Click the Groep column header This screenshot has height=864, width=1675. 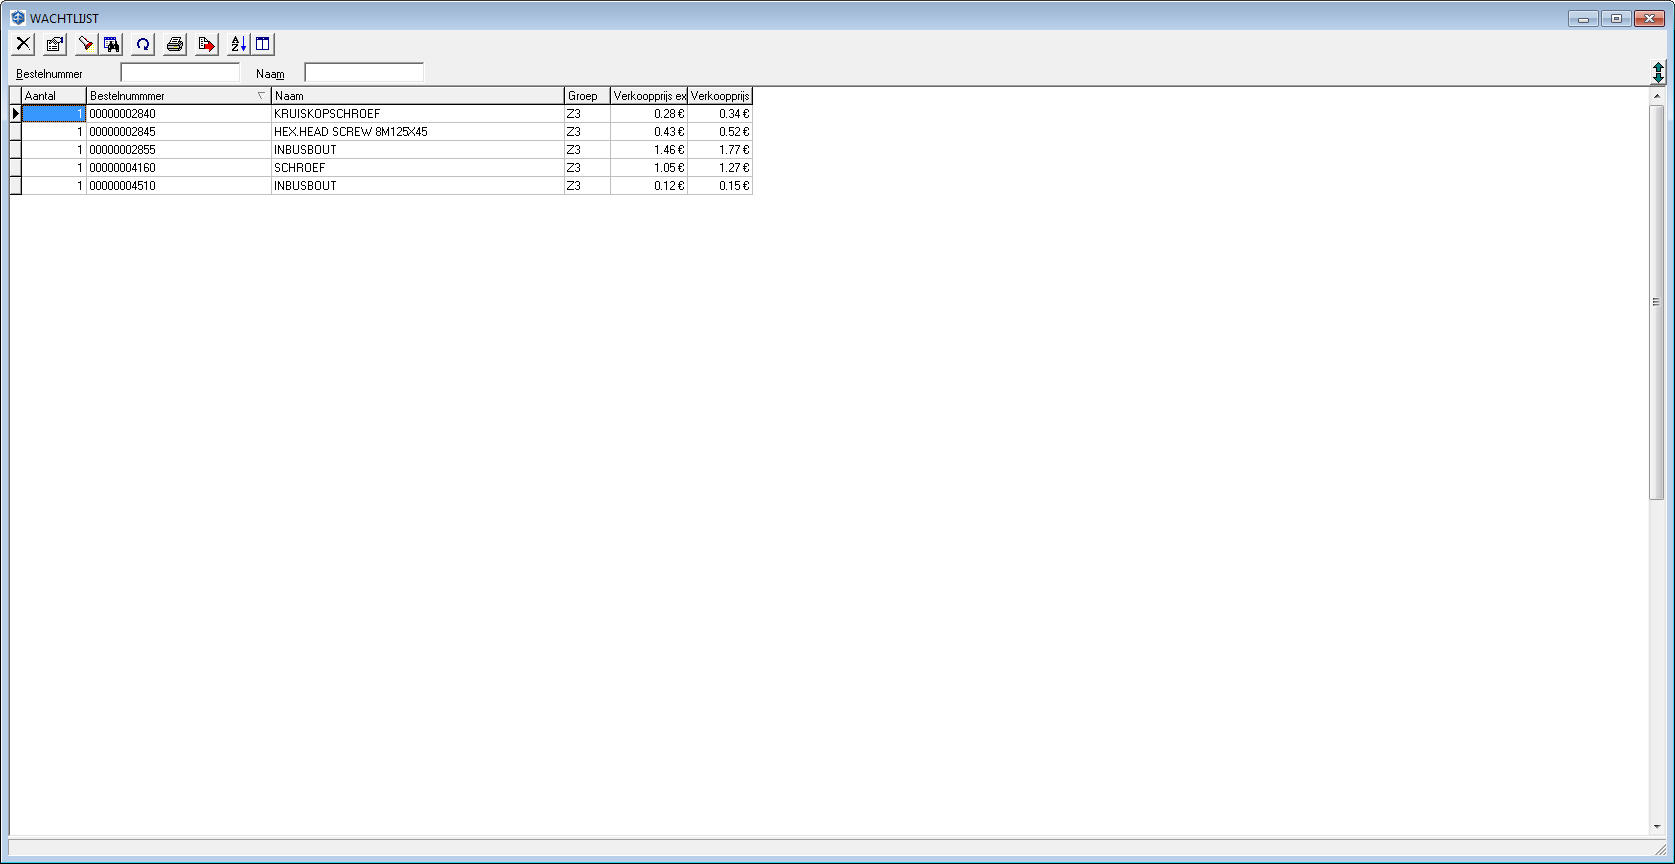tap(588, 96)
